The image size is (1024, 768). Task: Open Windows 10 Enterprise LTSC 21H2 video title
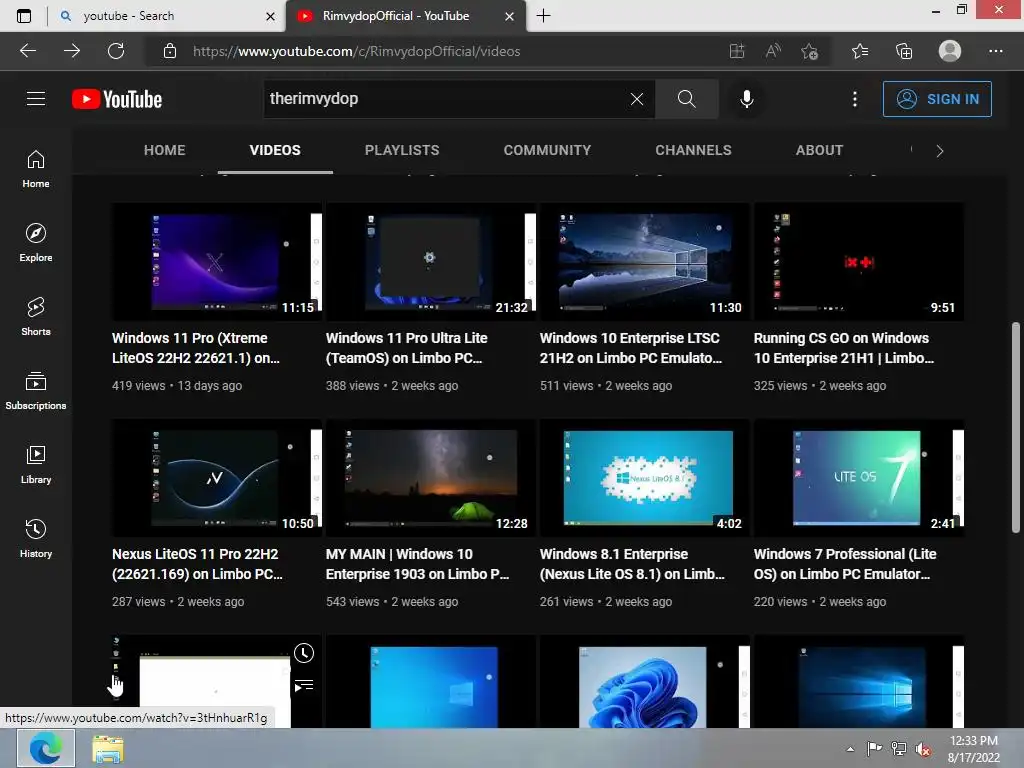pos(630,348)
